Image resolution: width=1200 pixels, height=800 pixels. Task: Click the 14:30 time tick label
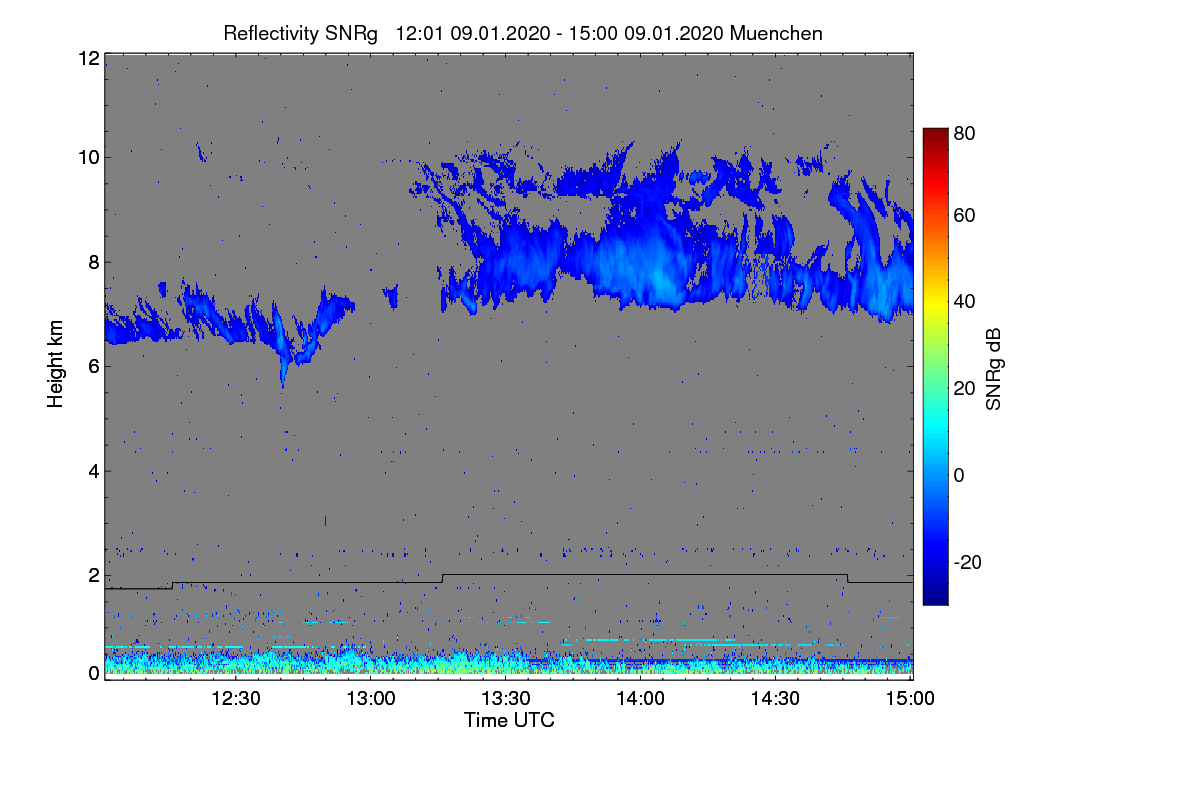(776, 699)
